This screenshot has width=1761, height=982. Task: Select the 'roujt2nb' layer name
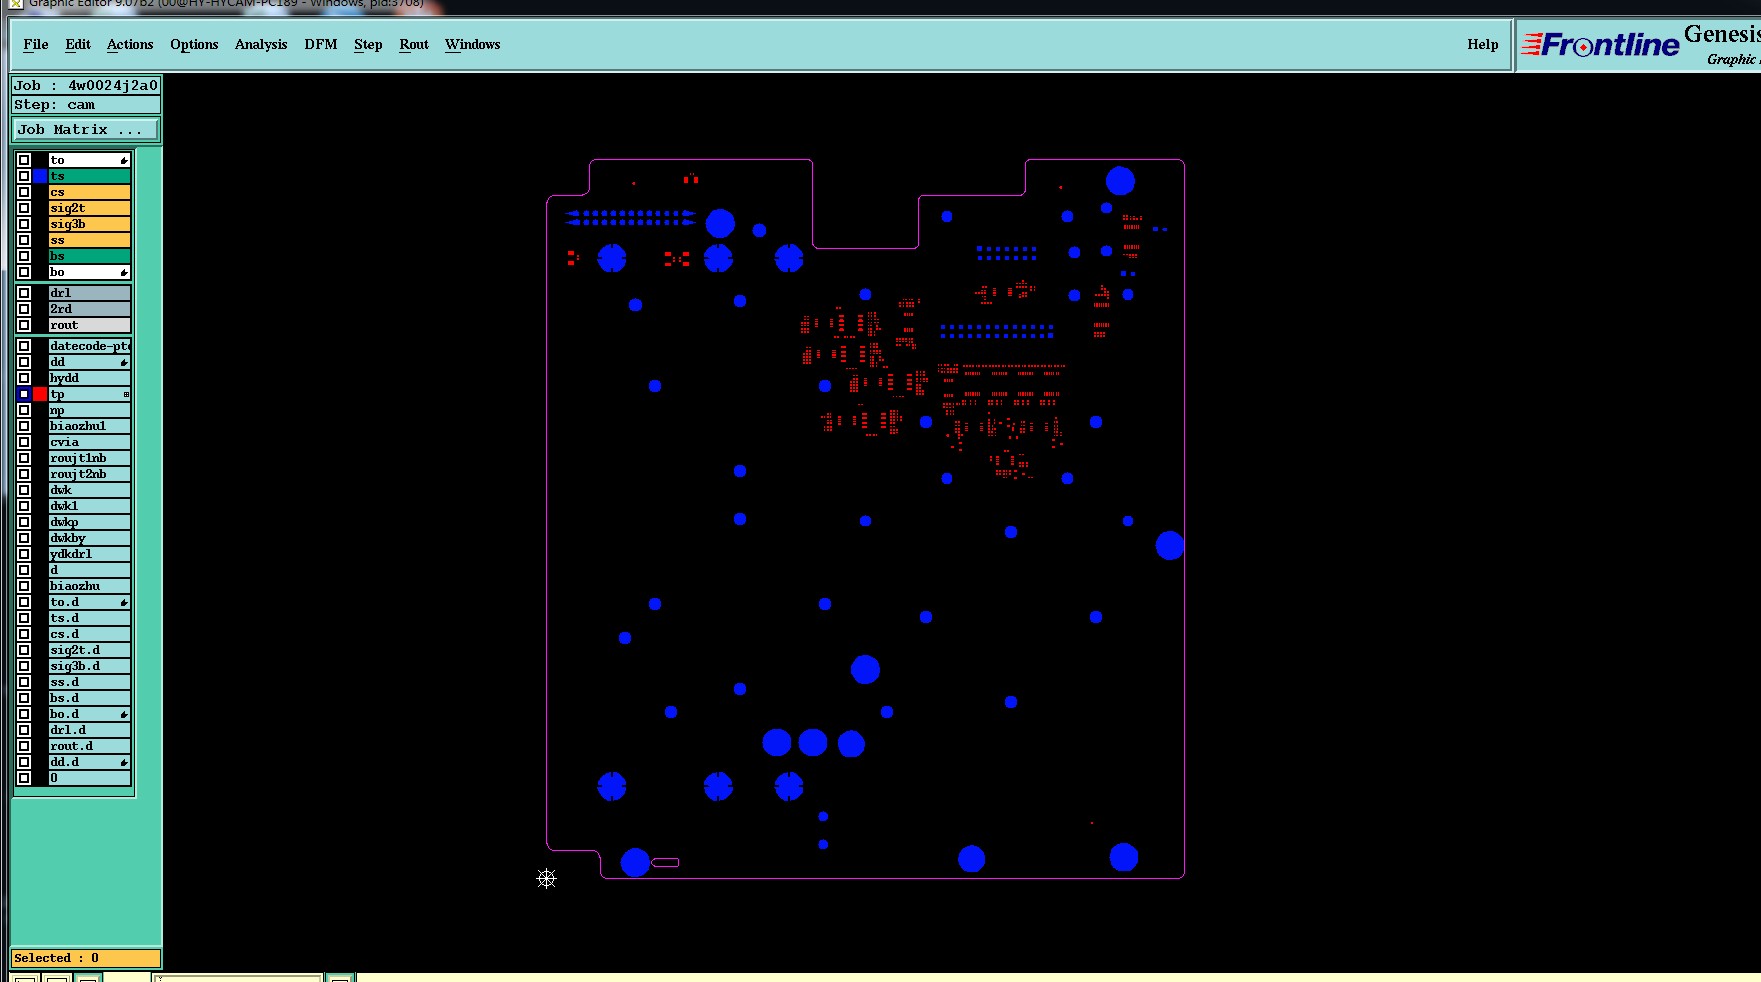[x=90, y=474]
